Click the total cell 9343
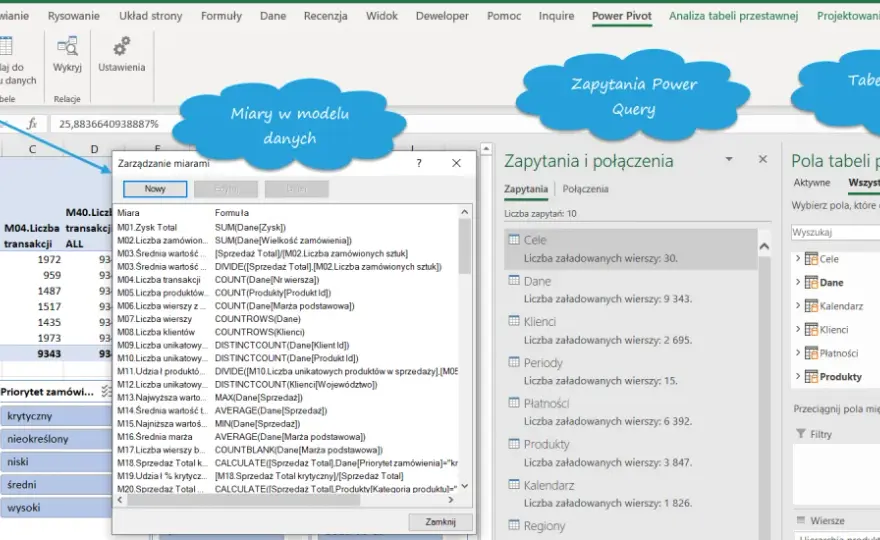This screenshot has width=880, height=540. (32, 354)
